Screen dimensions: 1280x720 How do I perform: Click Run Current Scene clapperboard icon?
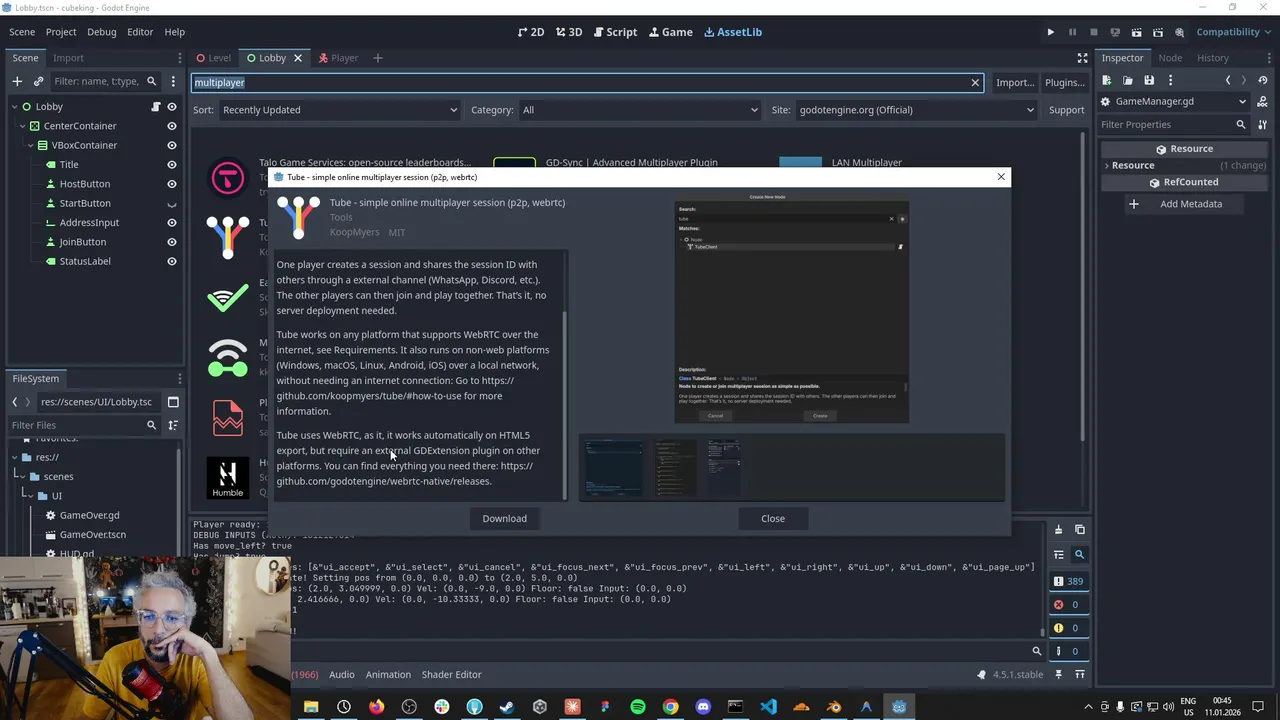pos(1136,32)
